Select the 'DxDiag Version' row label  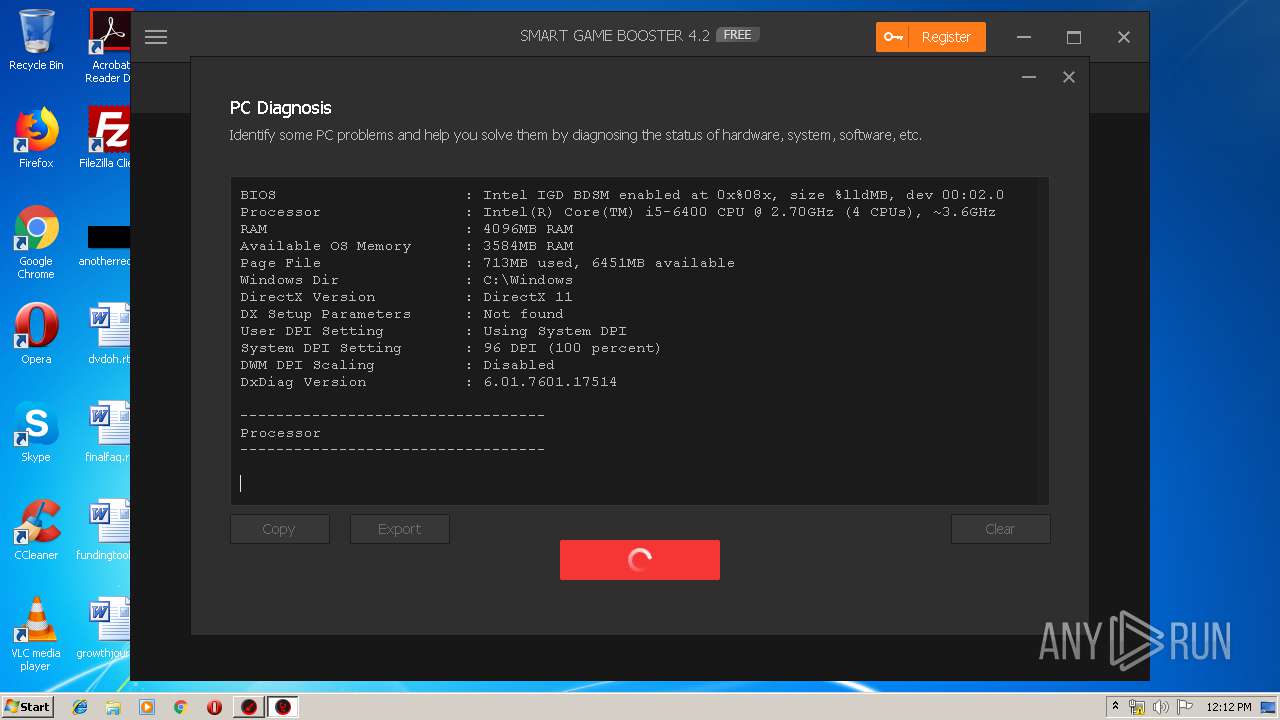(x=303, y=382)
